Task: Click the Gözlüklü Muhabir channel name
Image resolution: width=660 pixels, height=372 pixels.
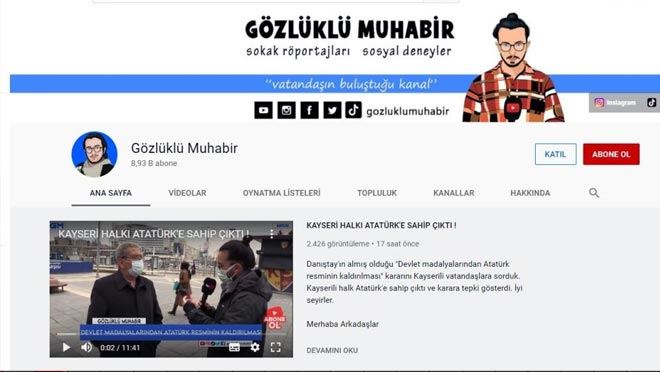Action: click(184, 148)
